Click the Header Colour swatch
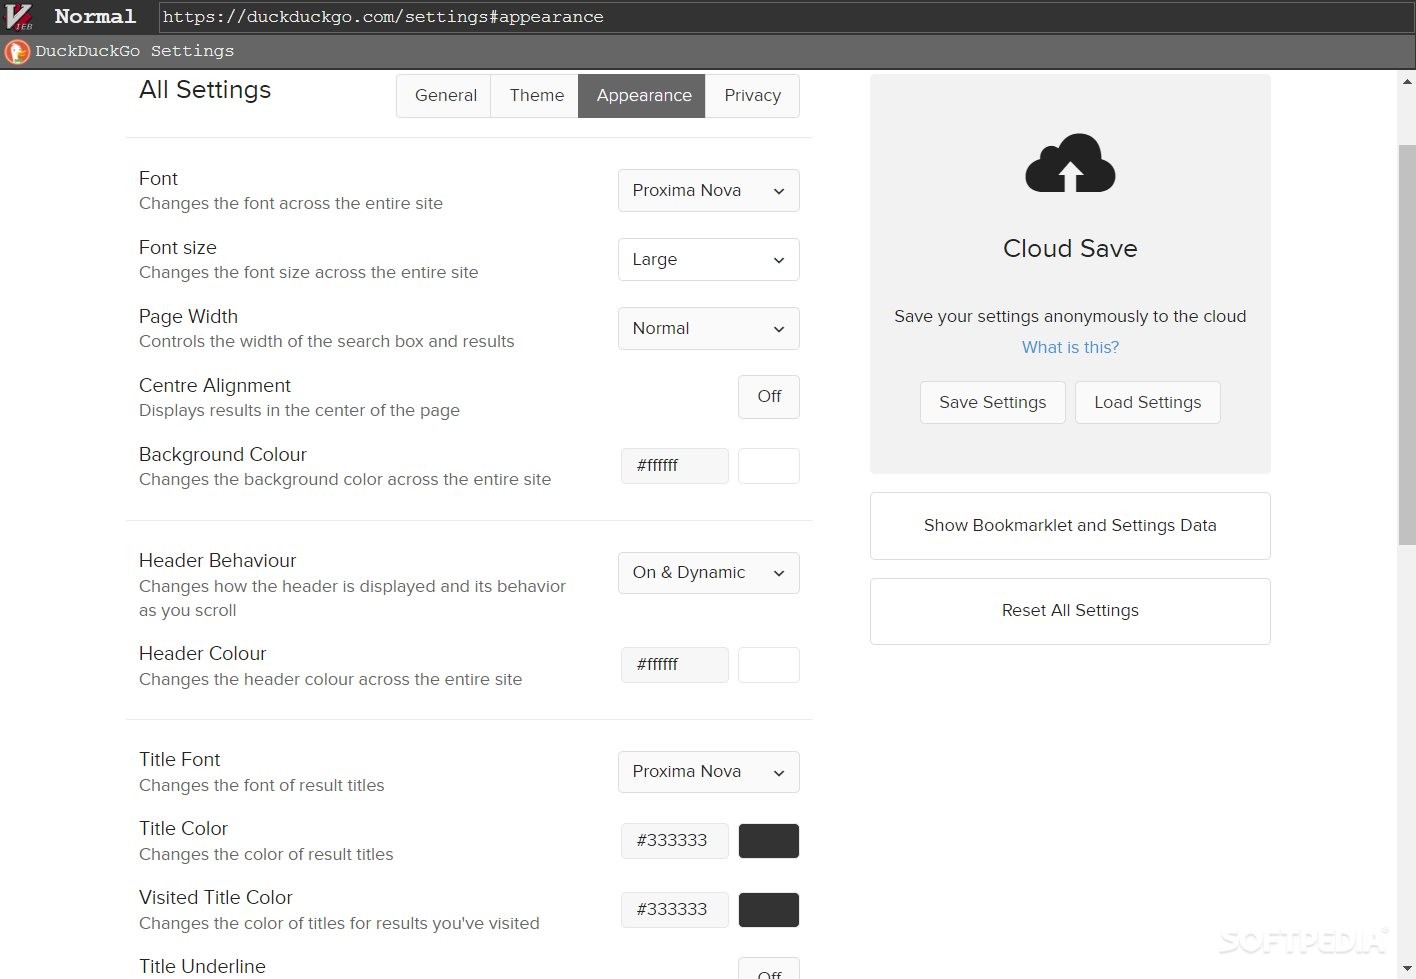 click(769, 665)
